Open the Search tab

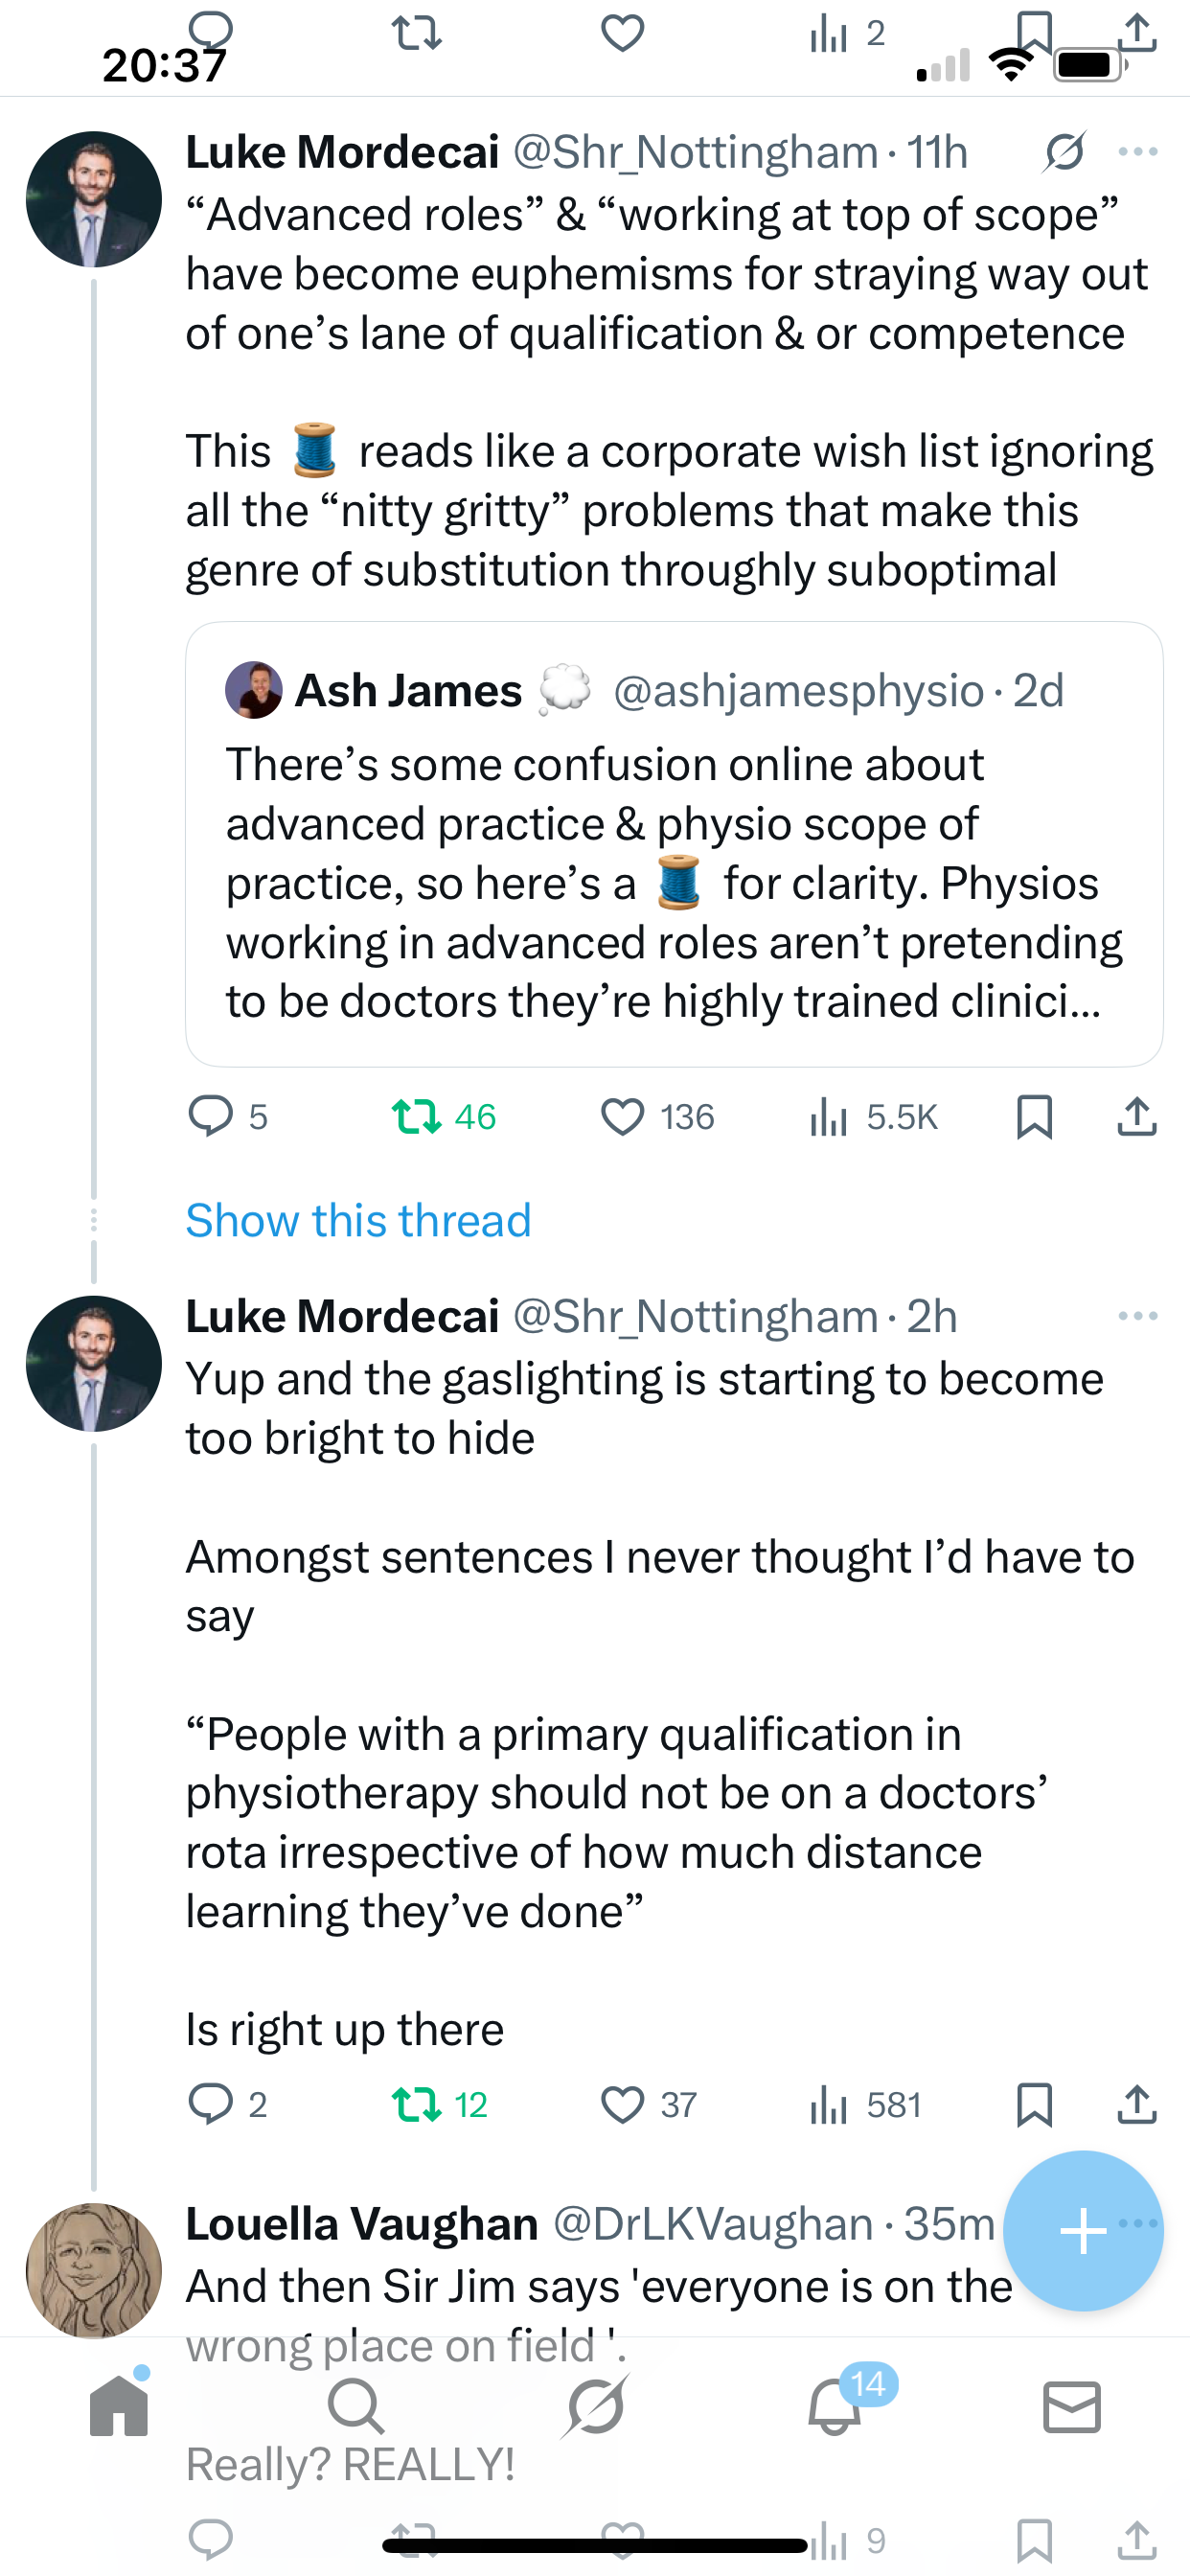coord(356,2406)
